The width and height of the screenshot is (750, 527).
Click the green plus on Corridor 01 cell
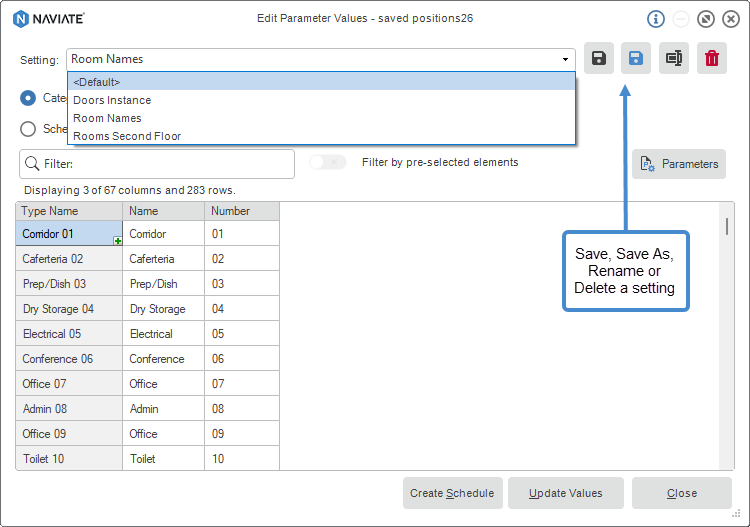pyautogui.click(x=118, y=241)
